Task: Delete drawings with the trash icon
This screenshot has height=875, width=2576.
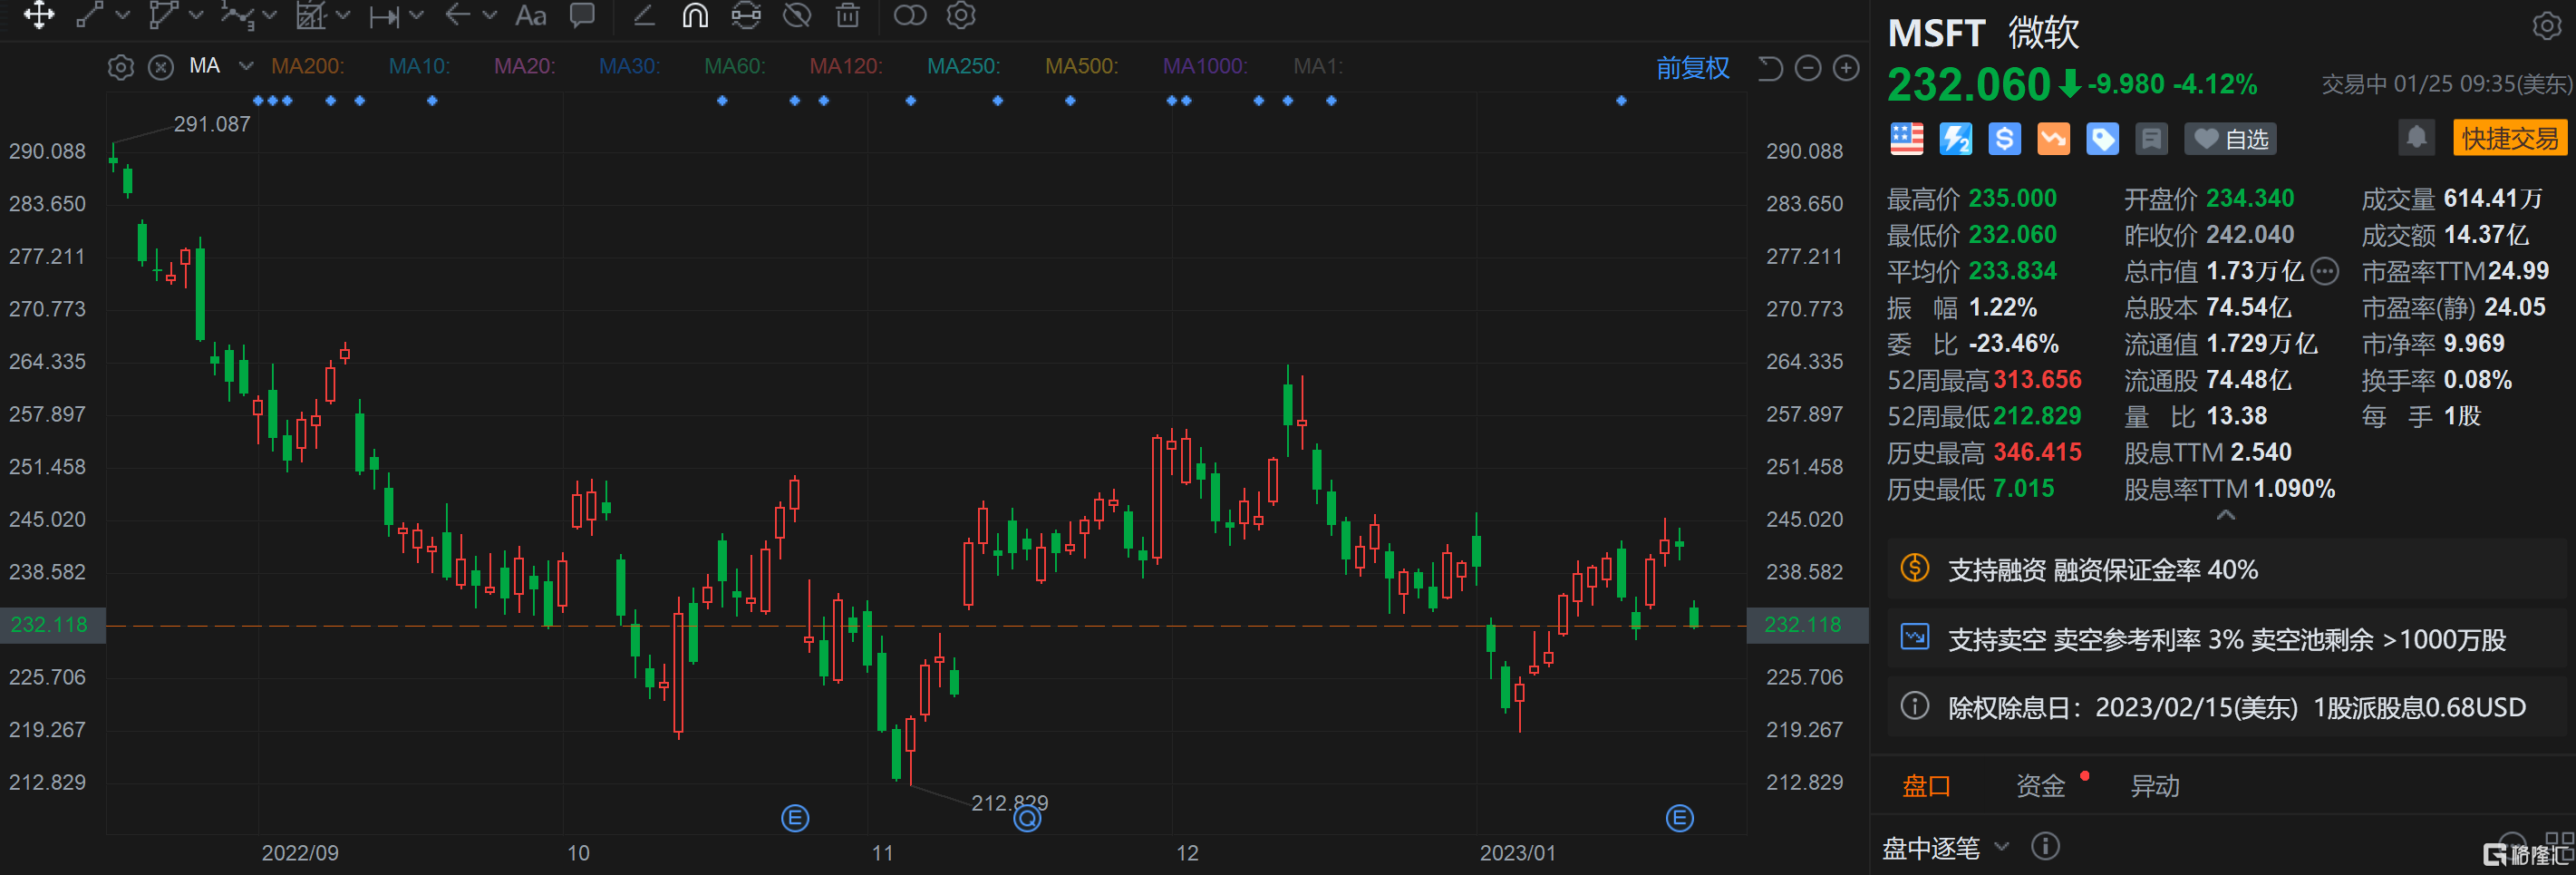Action: [x=848, y=15]
